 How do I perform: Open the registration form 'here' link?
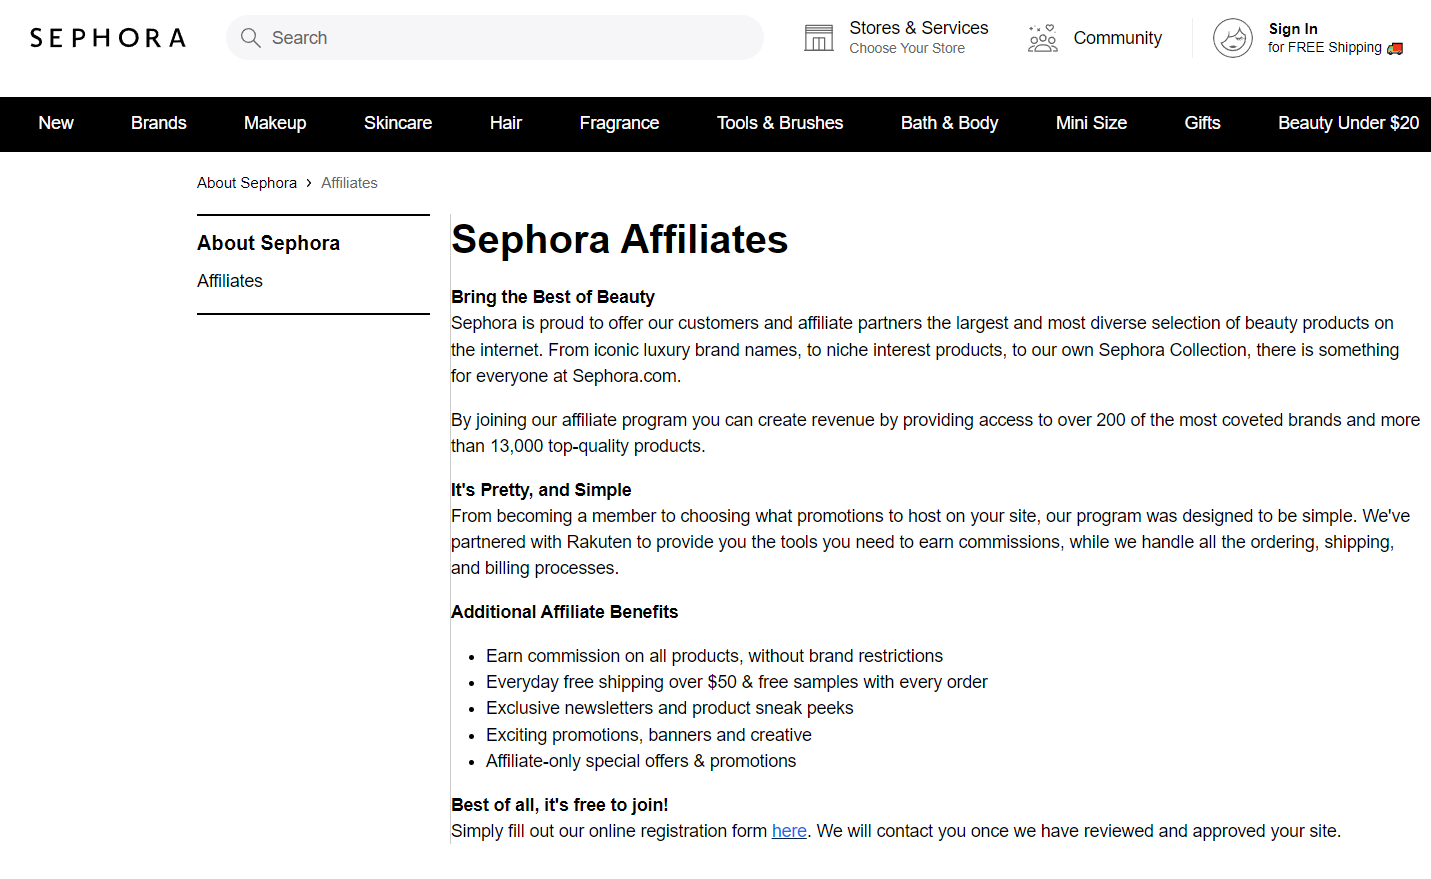[789, 831]
